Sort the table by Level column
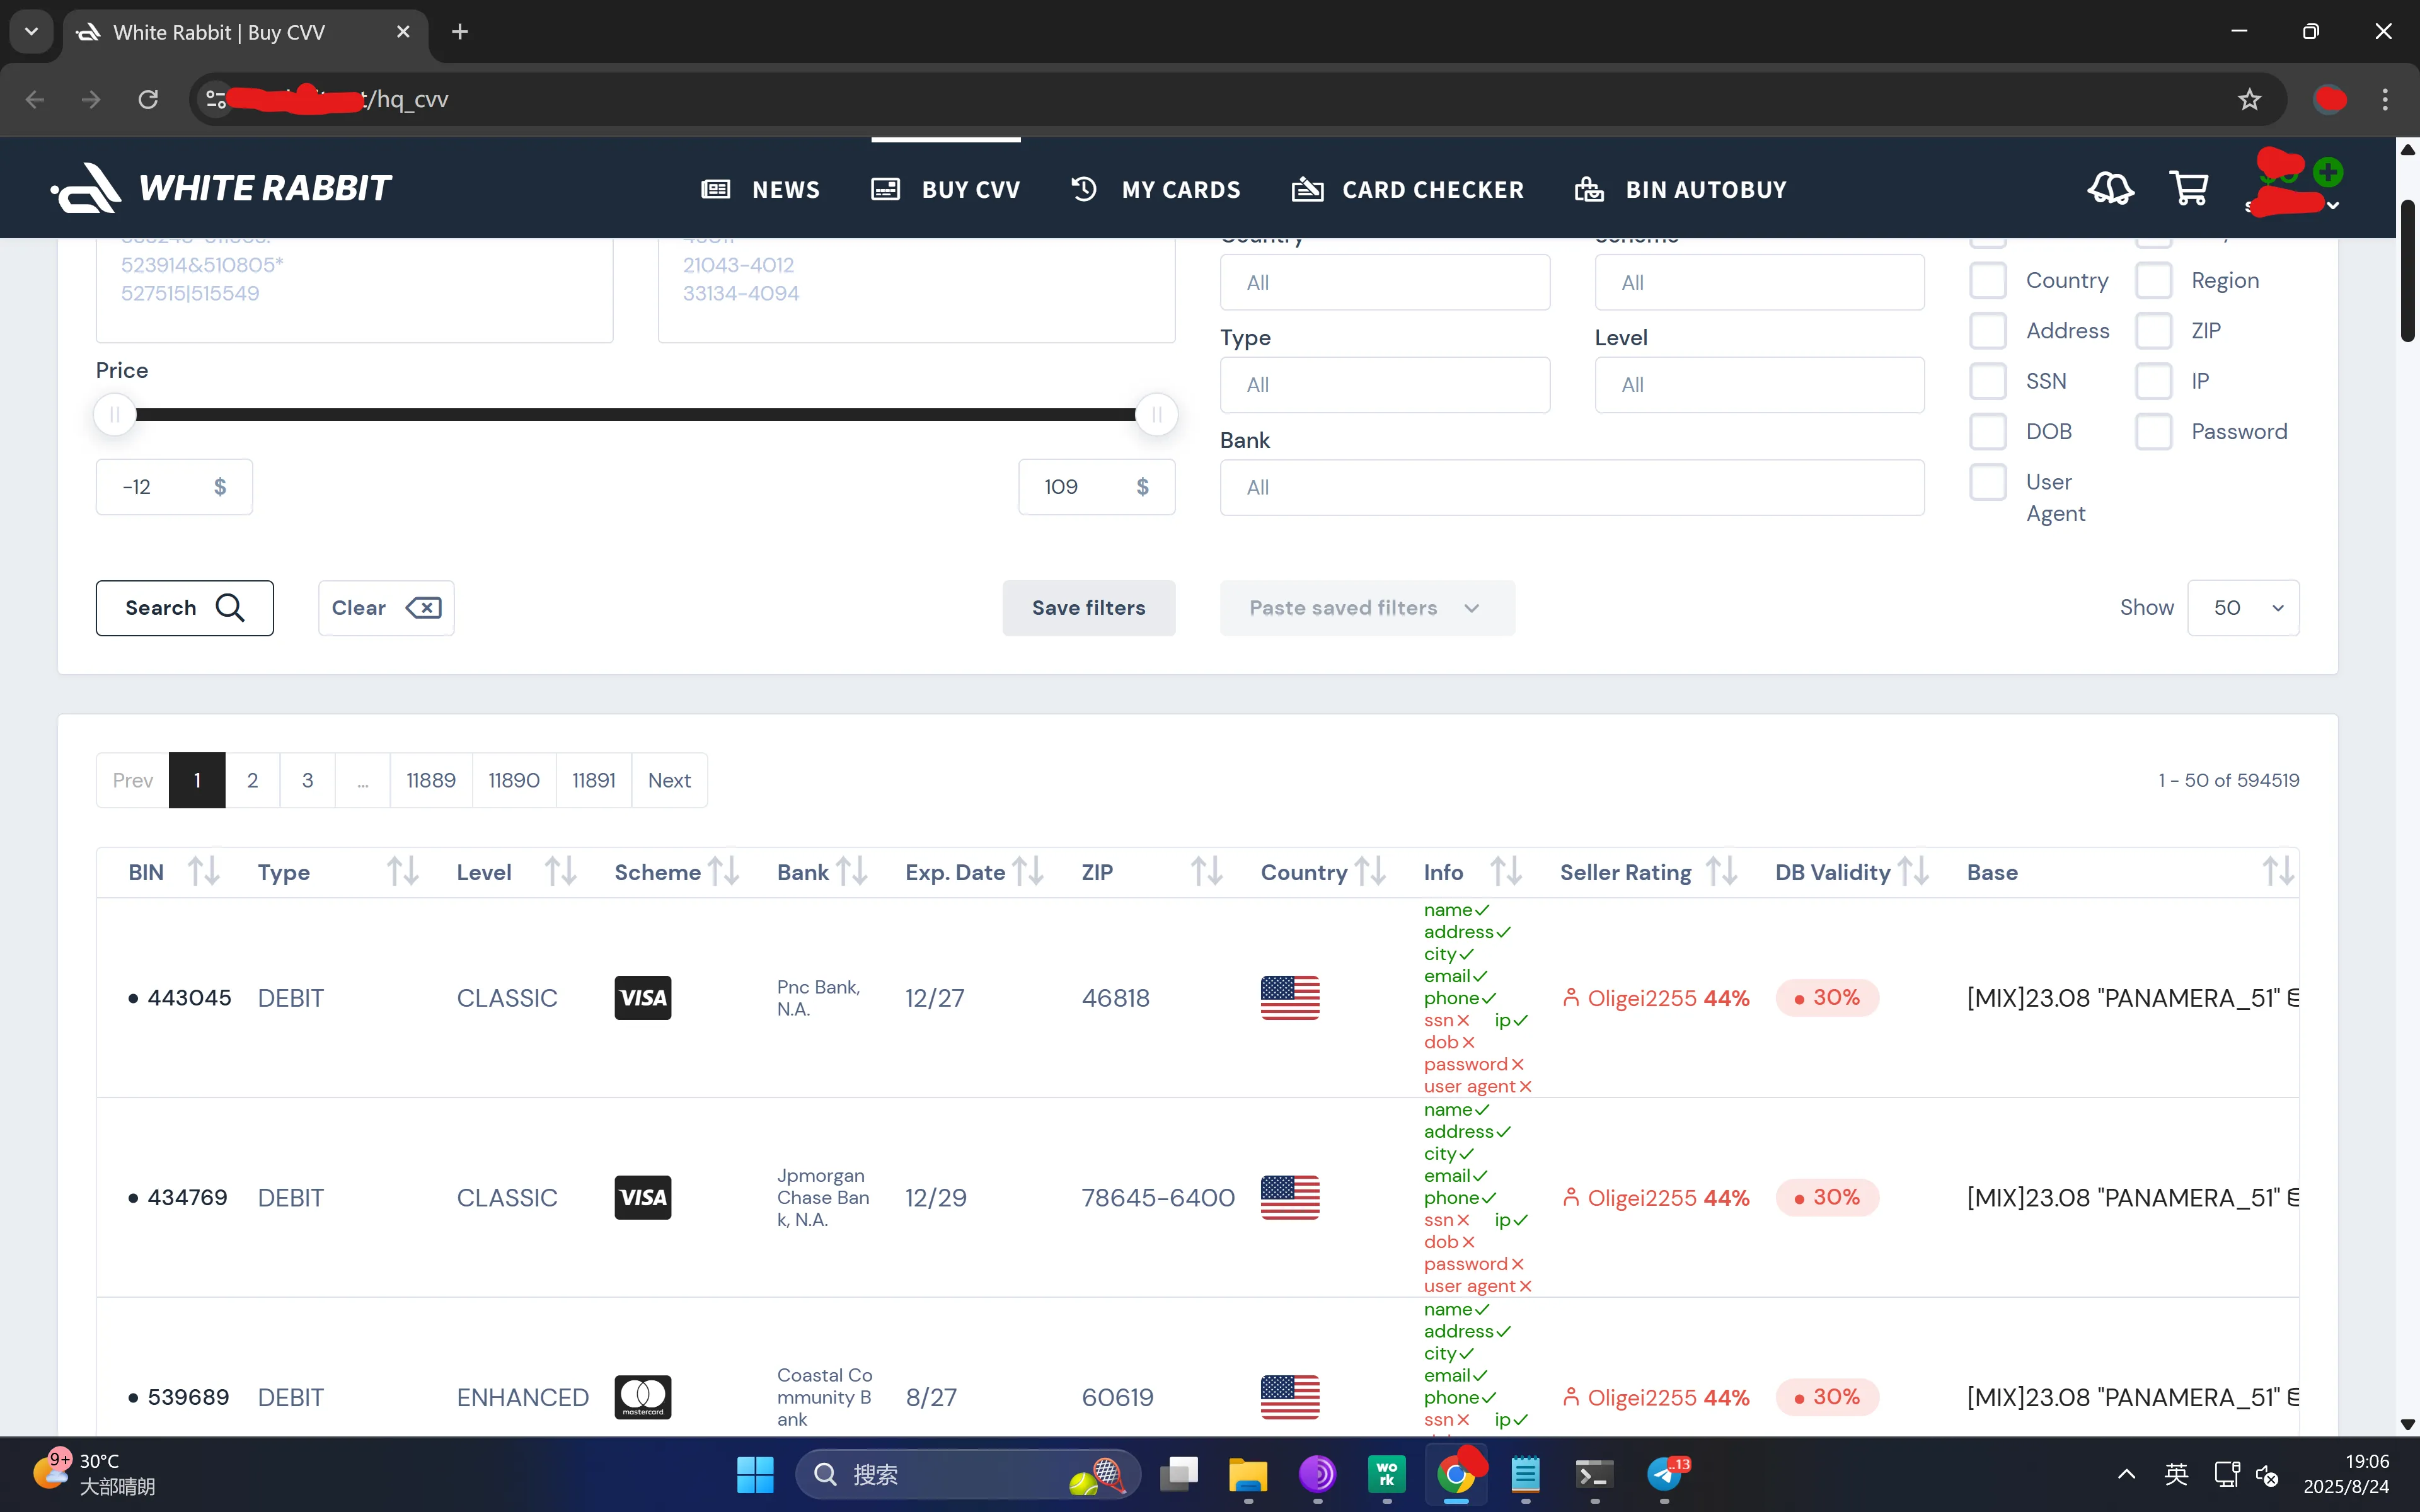Viewport: 2420px width, 1512px height. coord(561,872)
